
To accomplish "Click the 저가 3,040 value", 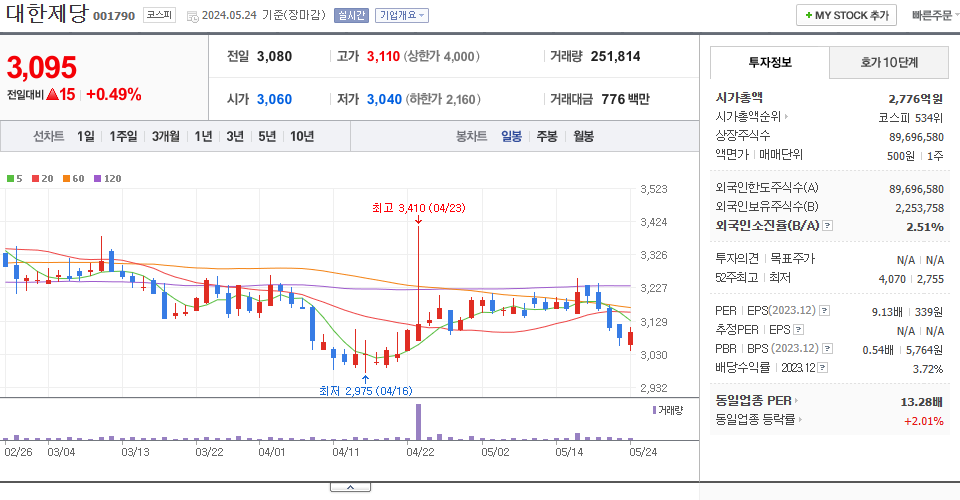I will [x=384, y=99].
